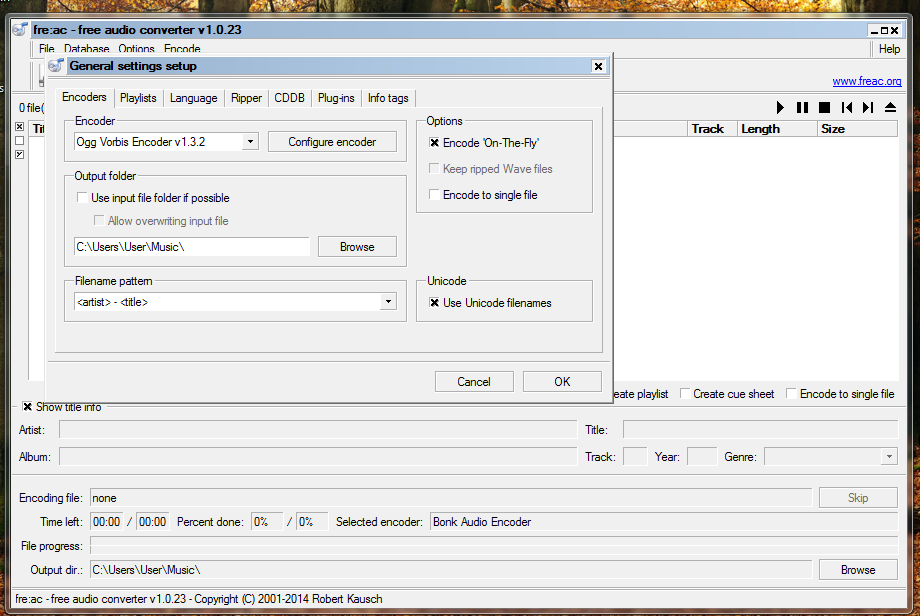Enable Encode to single file in Options group
This screenshot has width=920, height=616.
tap(434, 194)
